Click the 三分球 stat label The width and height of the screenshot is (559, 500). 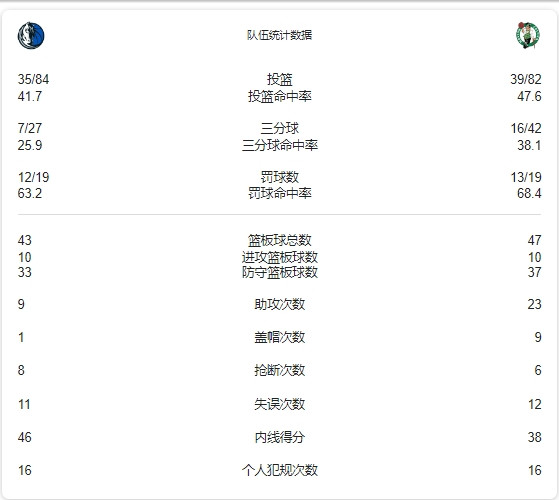[280, 128]
